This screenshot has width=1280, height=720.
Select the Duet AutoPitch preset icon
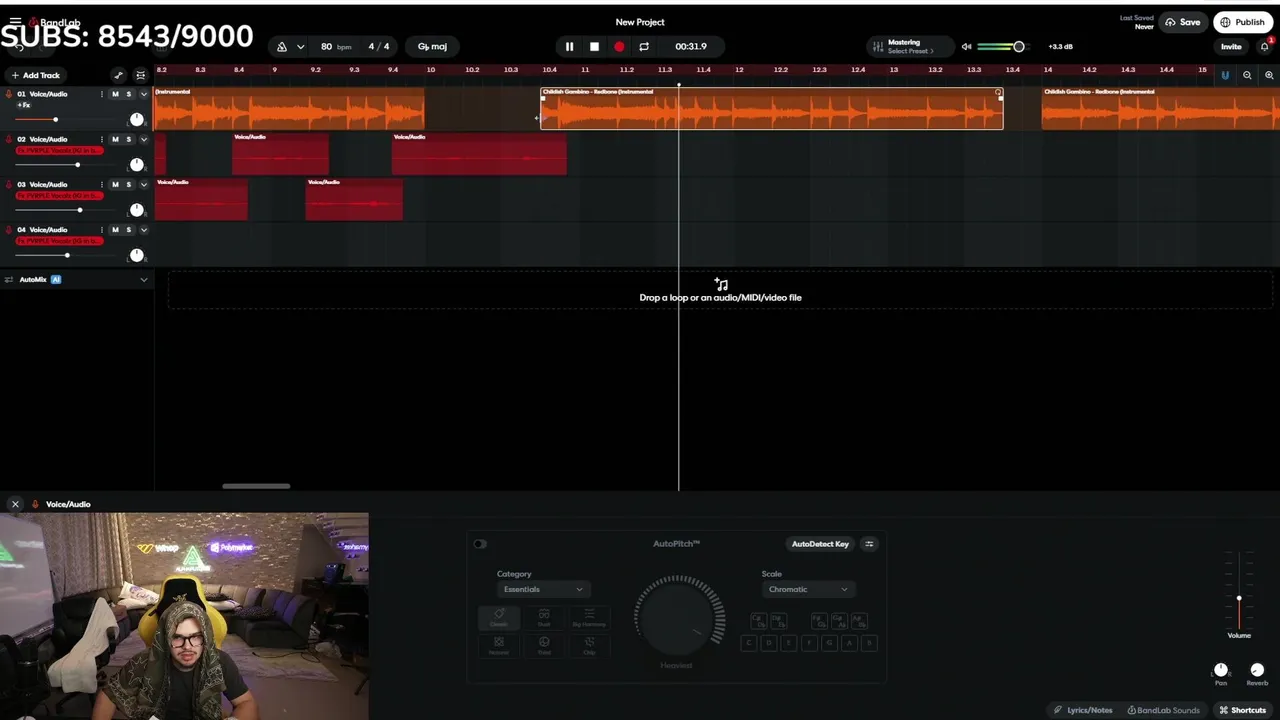point(544,618)
